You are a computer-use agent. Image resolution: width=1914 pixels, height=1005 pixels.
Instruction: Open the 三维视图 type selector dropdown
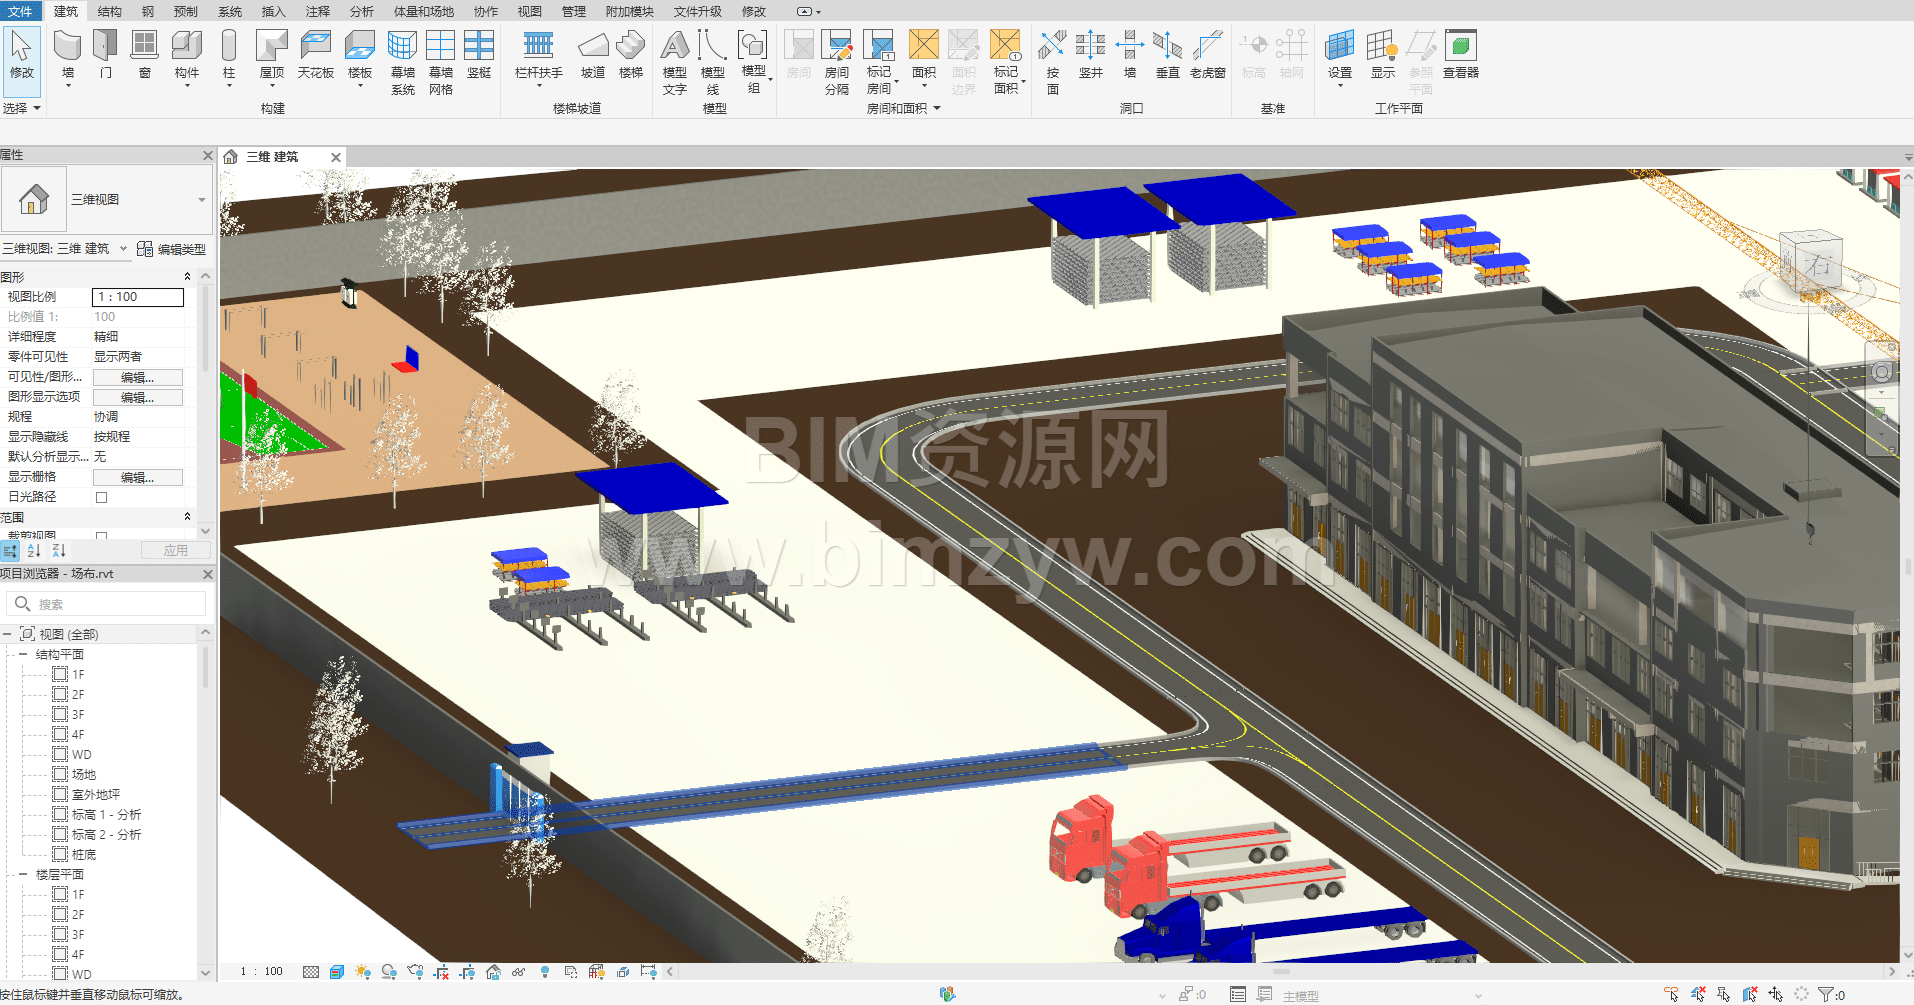[x=201, y=200]
